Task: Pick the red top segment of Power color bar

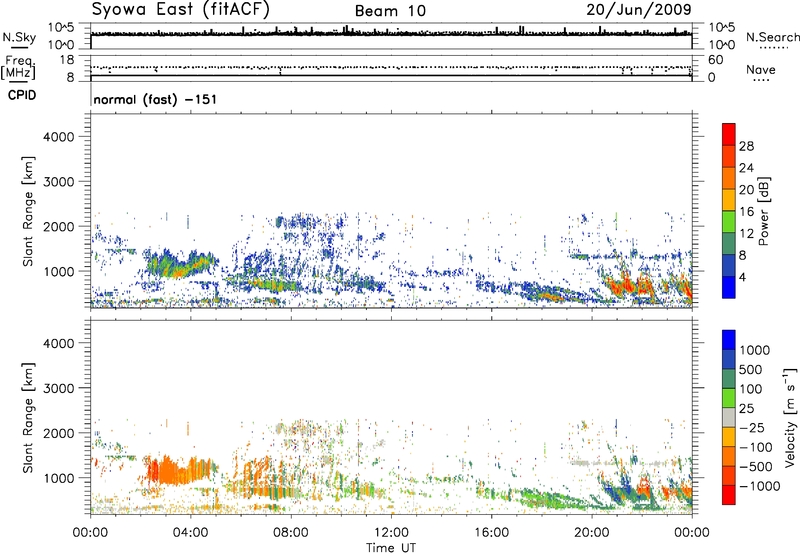Action: pos(729,134)
